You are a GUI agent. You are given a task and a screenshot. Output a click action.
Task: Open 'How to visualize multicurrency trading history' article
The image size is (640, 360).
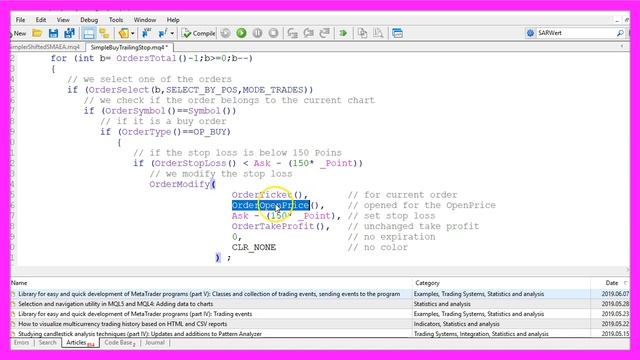click(x=122, y=324)
